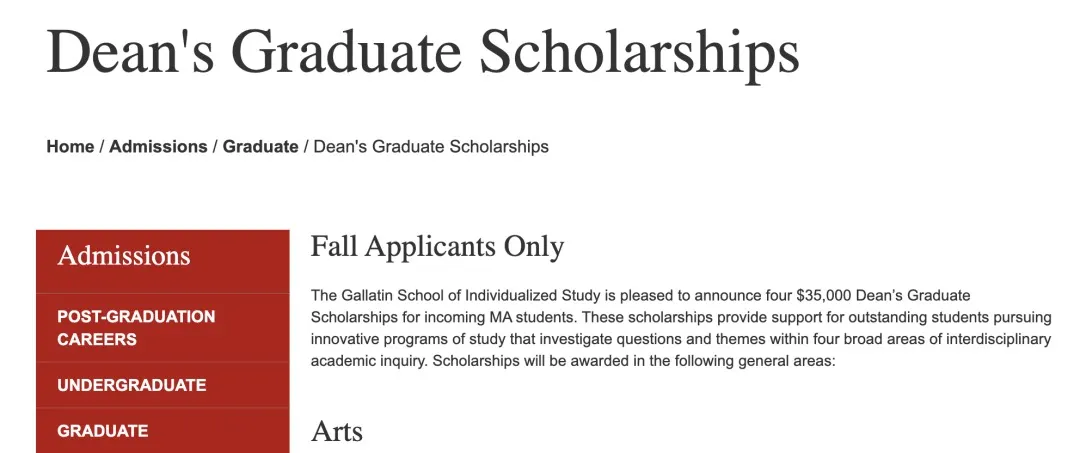The image size is (1080, 453).
Task: Choose Undergraduate in the red sidebar
Action: tap(132, 385)
